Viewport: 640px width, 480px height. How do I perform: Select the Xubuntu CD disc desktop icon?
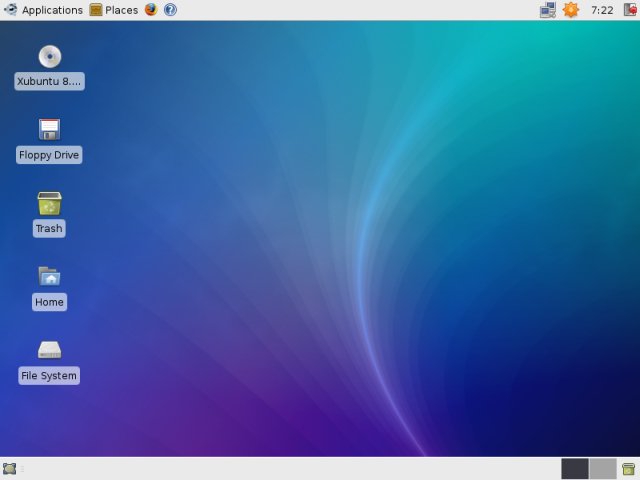[x=50, y=56]
